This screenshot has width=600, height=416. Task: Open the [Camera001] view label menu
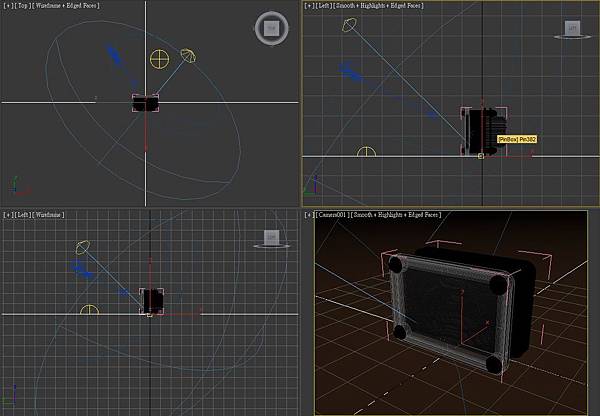332,215
